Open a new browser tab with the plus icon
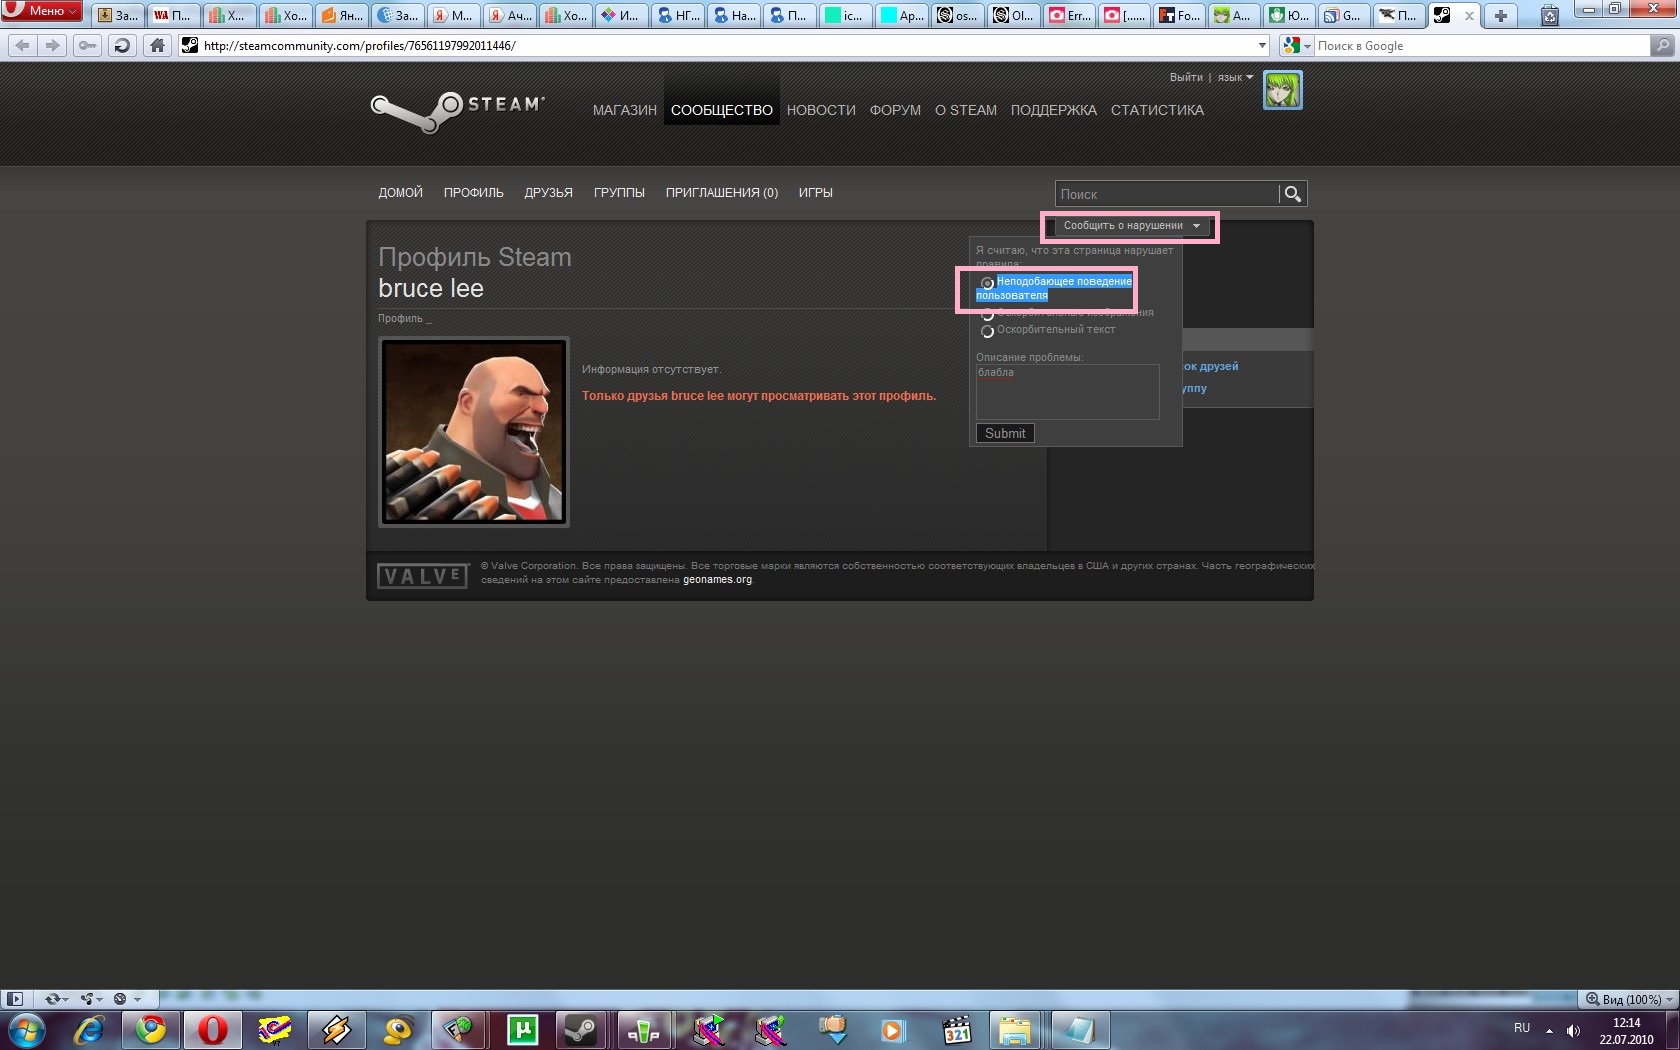 [x=1500, y=15]
